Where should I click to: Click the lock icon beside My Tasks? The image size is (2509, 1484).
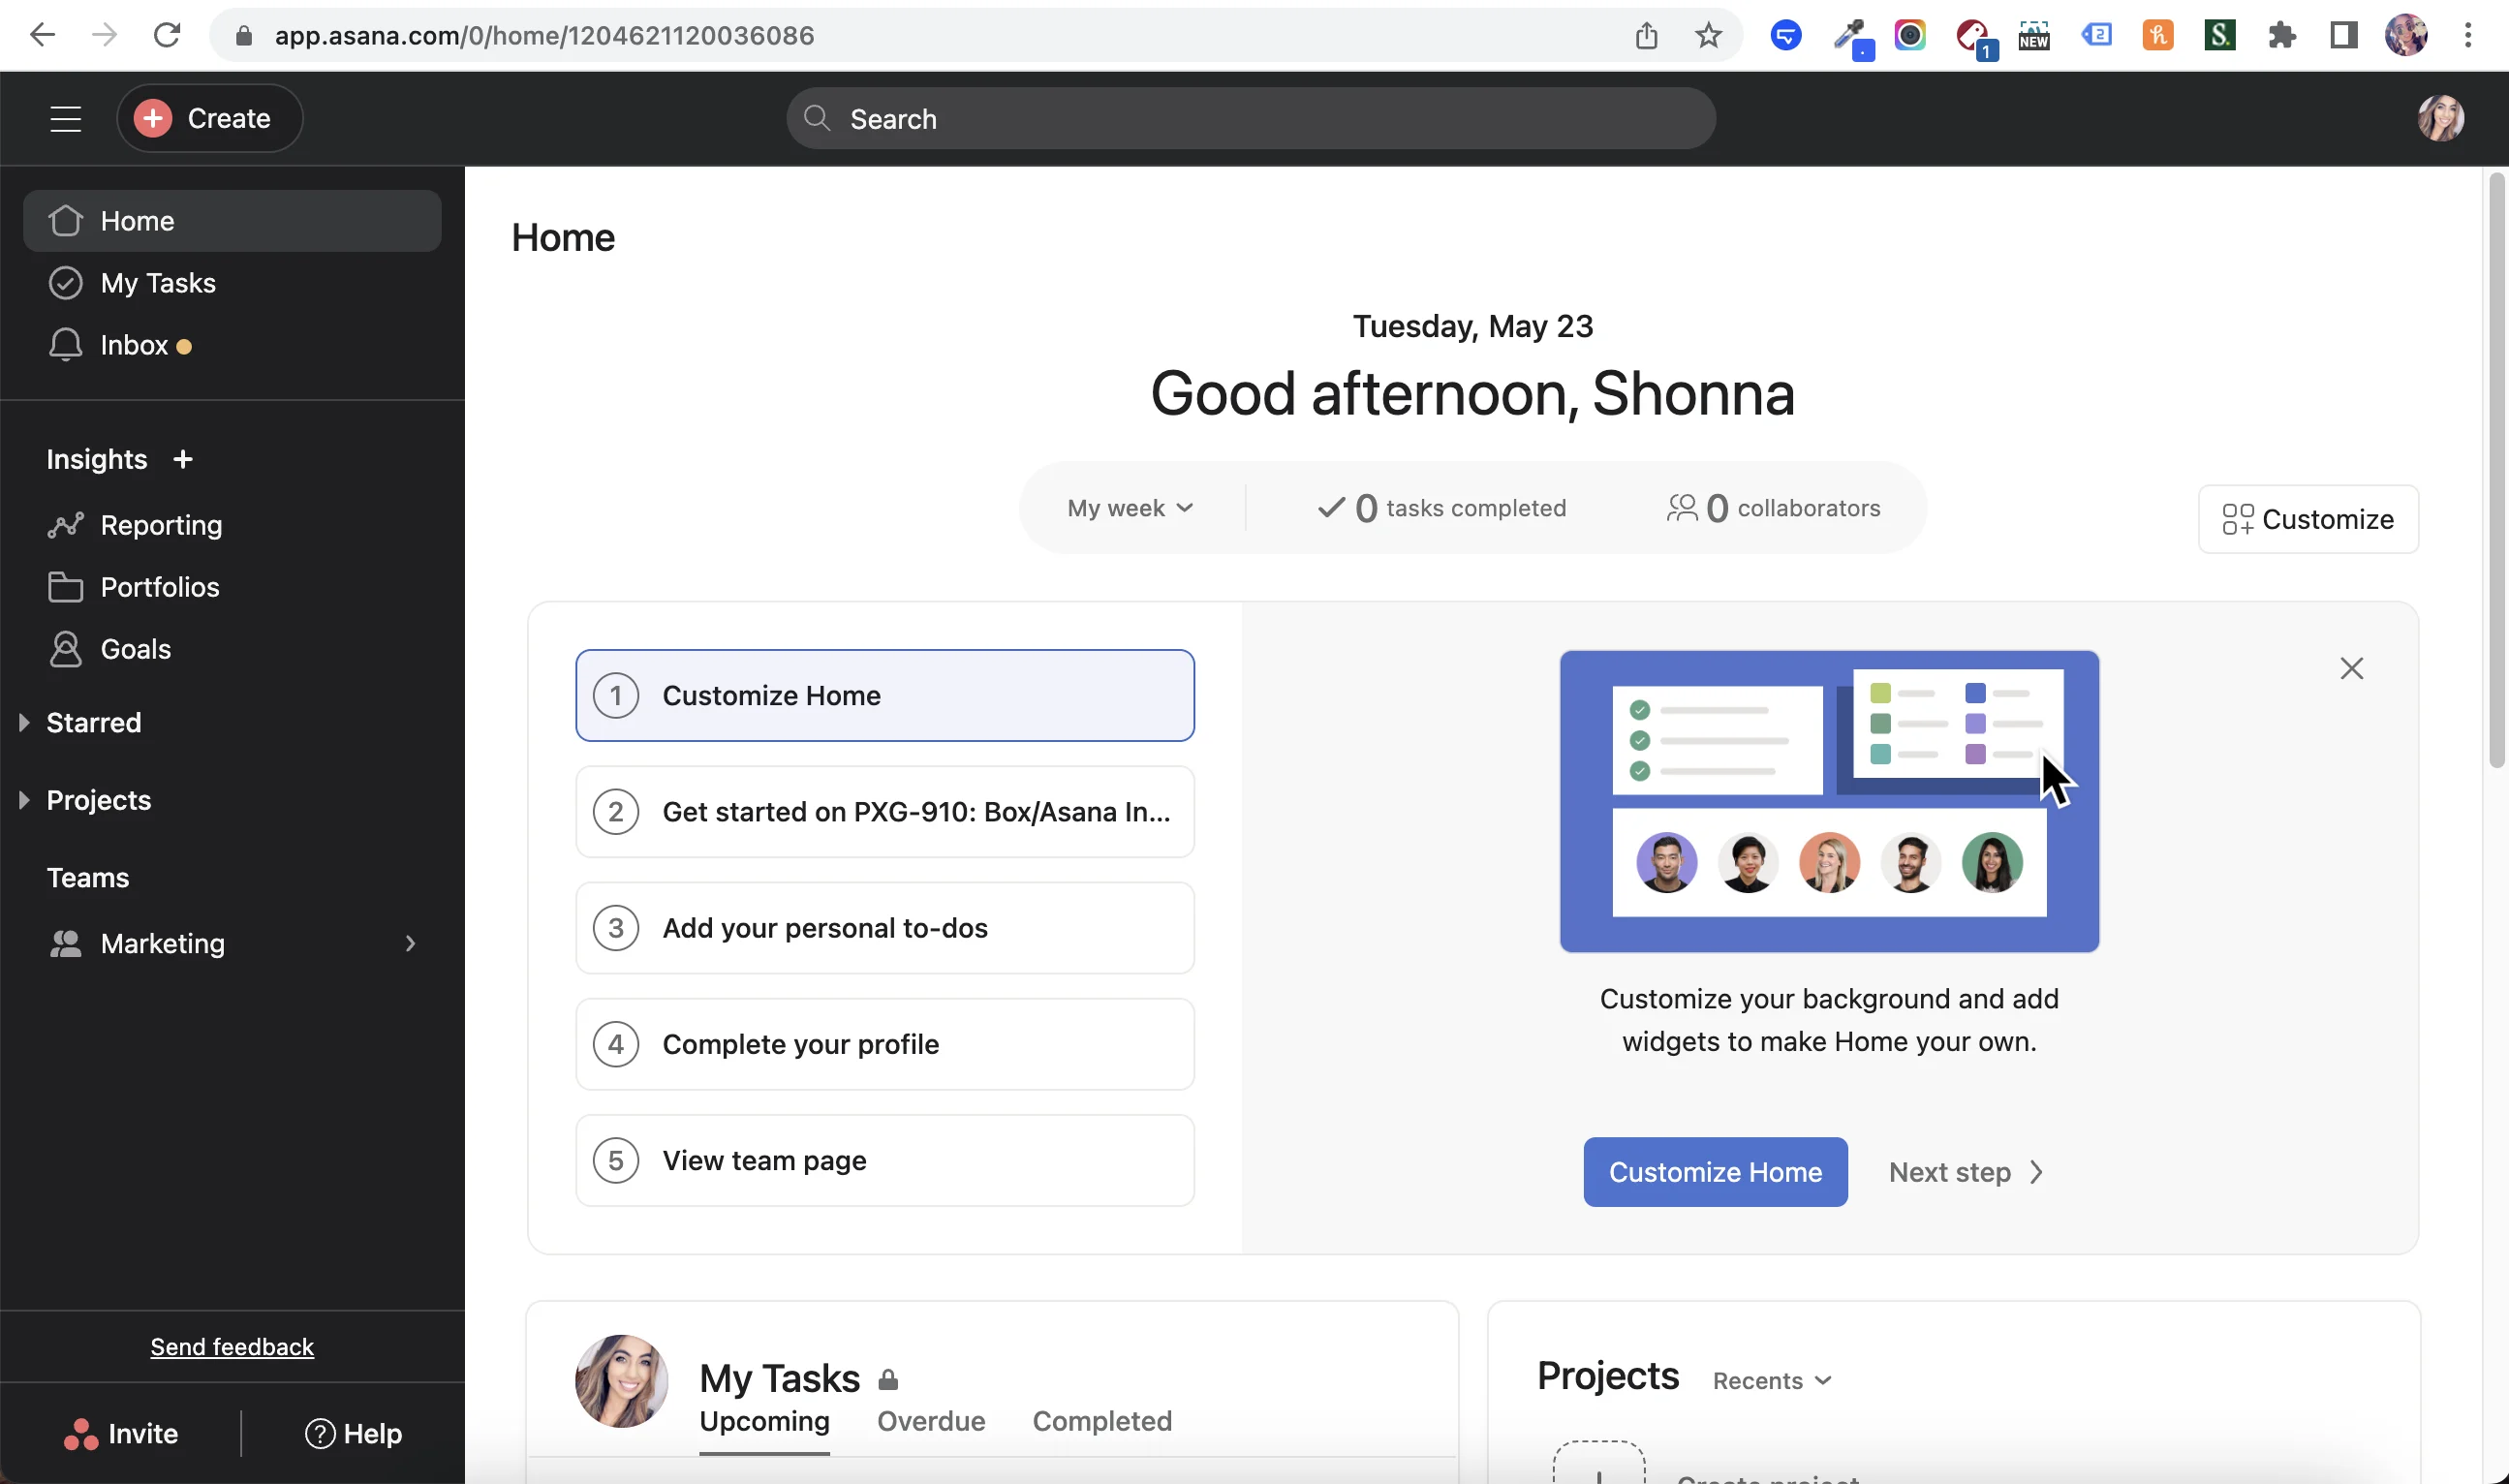click(888, 1380)
